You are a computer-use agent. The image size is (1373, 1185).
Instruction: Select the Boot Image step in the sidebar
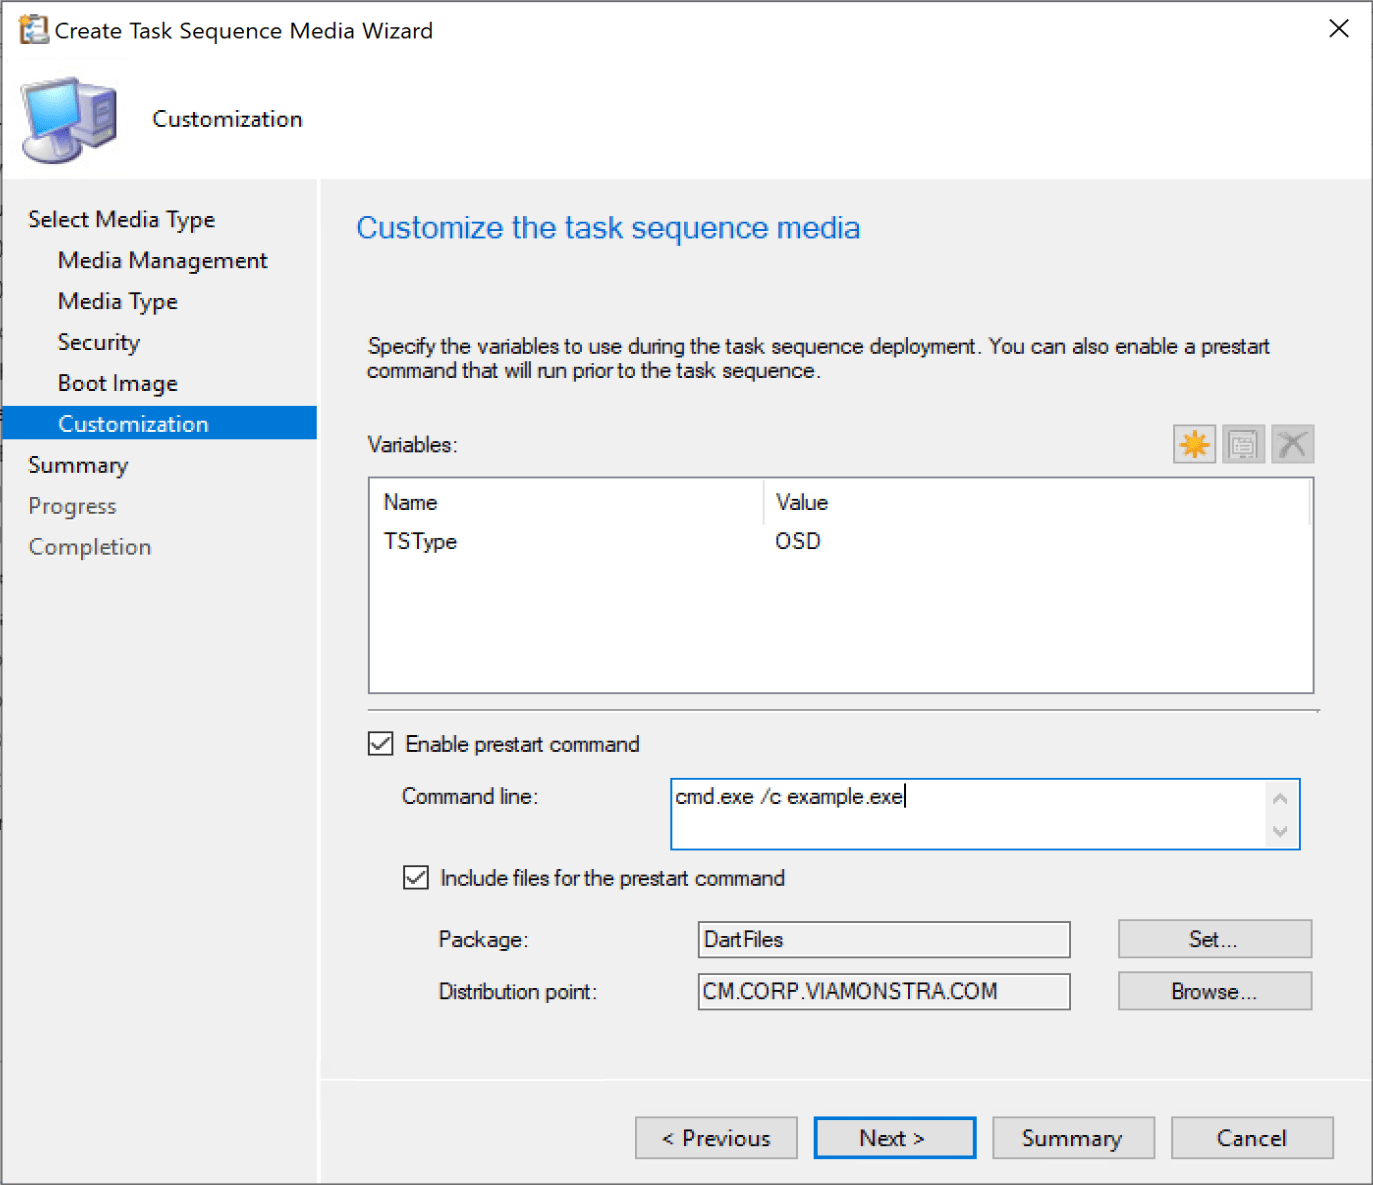(x=117, y=382)
